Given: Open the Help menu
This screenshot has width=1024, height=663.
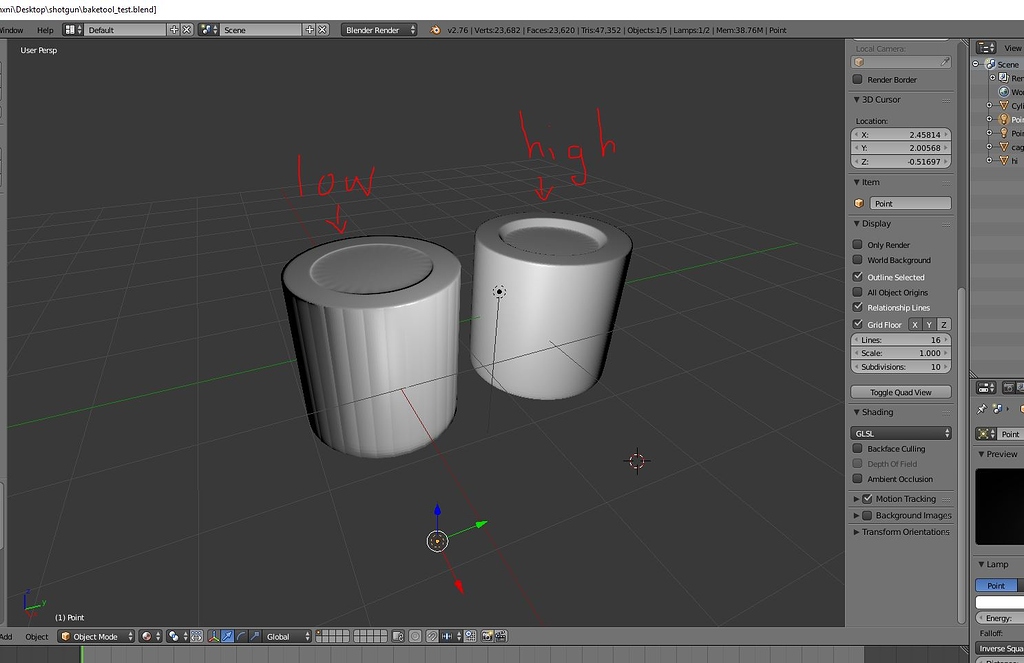Looking at the screenshot, I should click(x=44, y=30).
